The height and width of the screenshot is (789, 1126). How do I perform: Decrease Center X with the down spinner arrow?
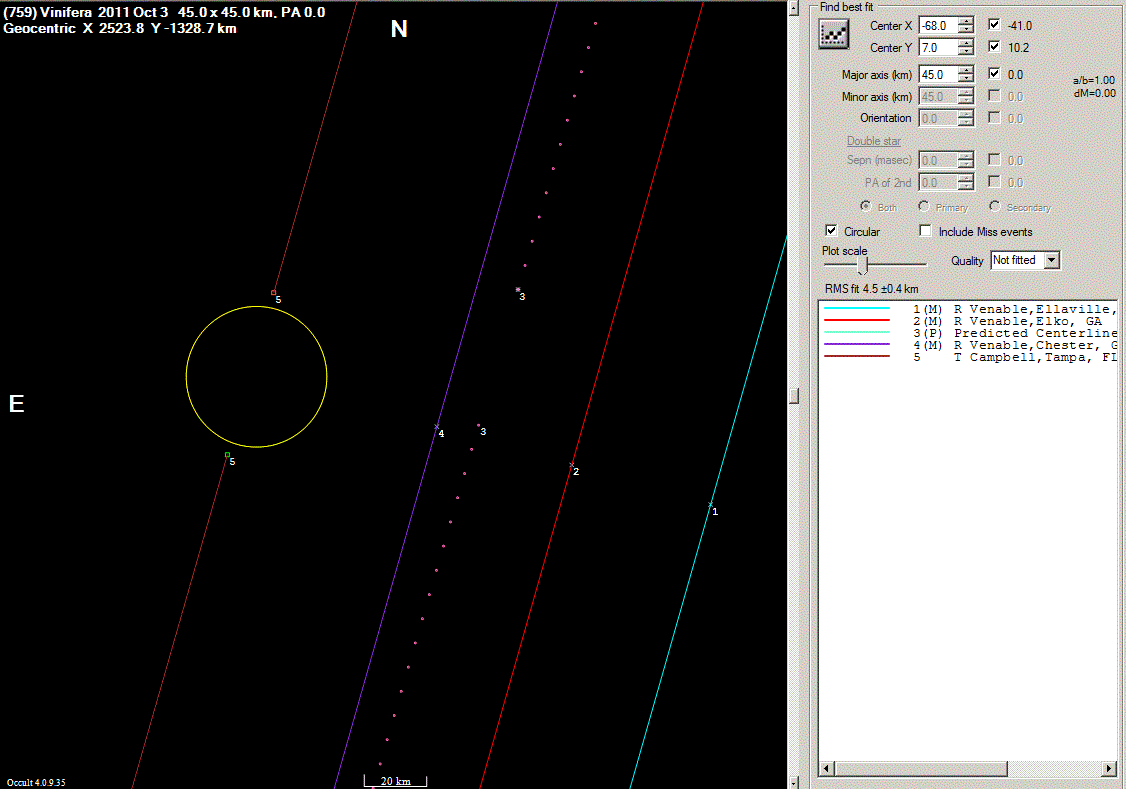(967, 29)
